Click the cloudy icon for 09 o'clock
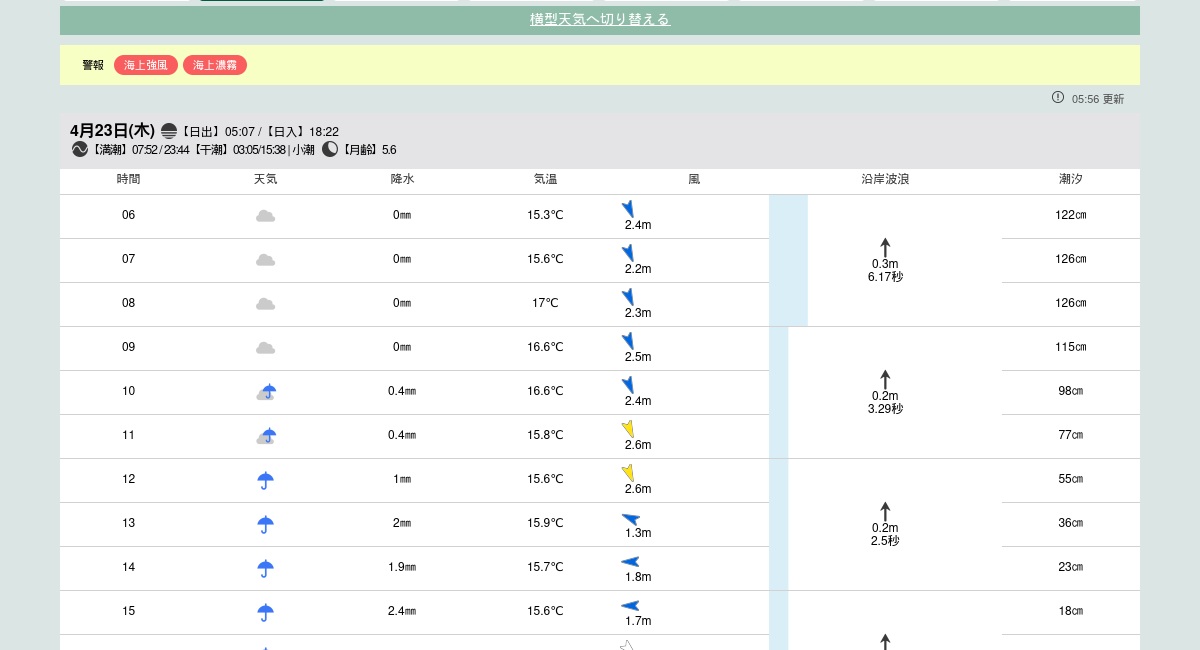The image size is (1200, 650). click(x=265, y=348)
